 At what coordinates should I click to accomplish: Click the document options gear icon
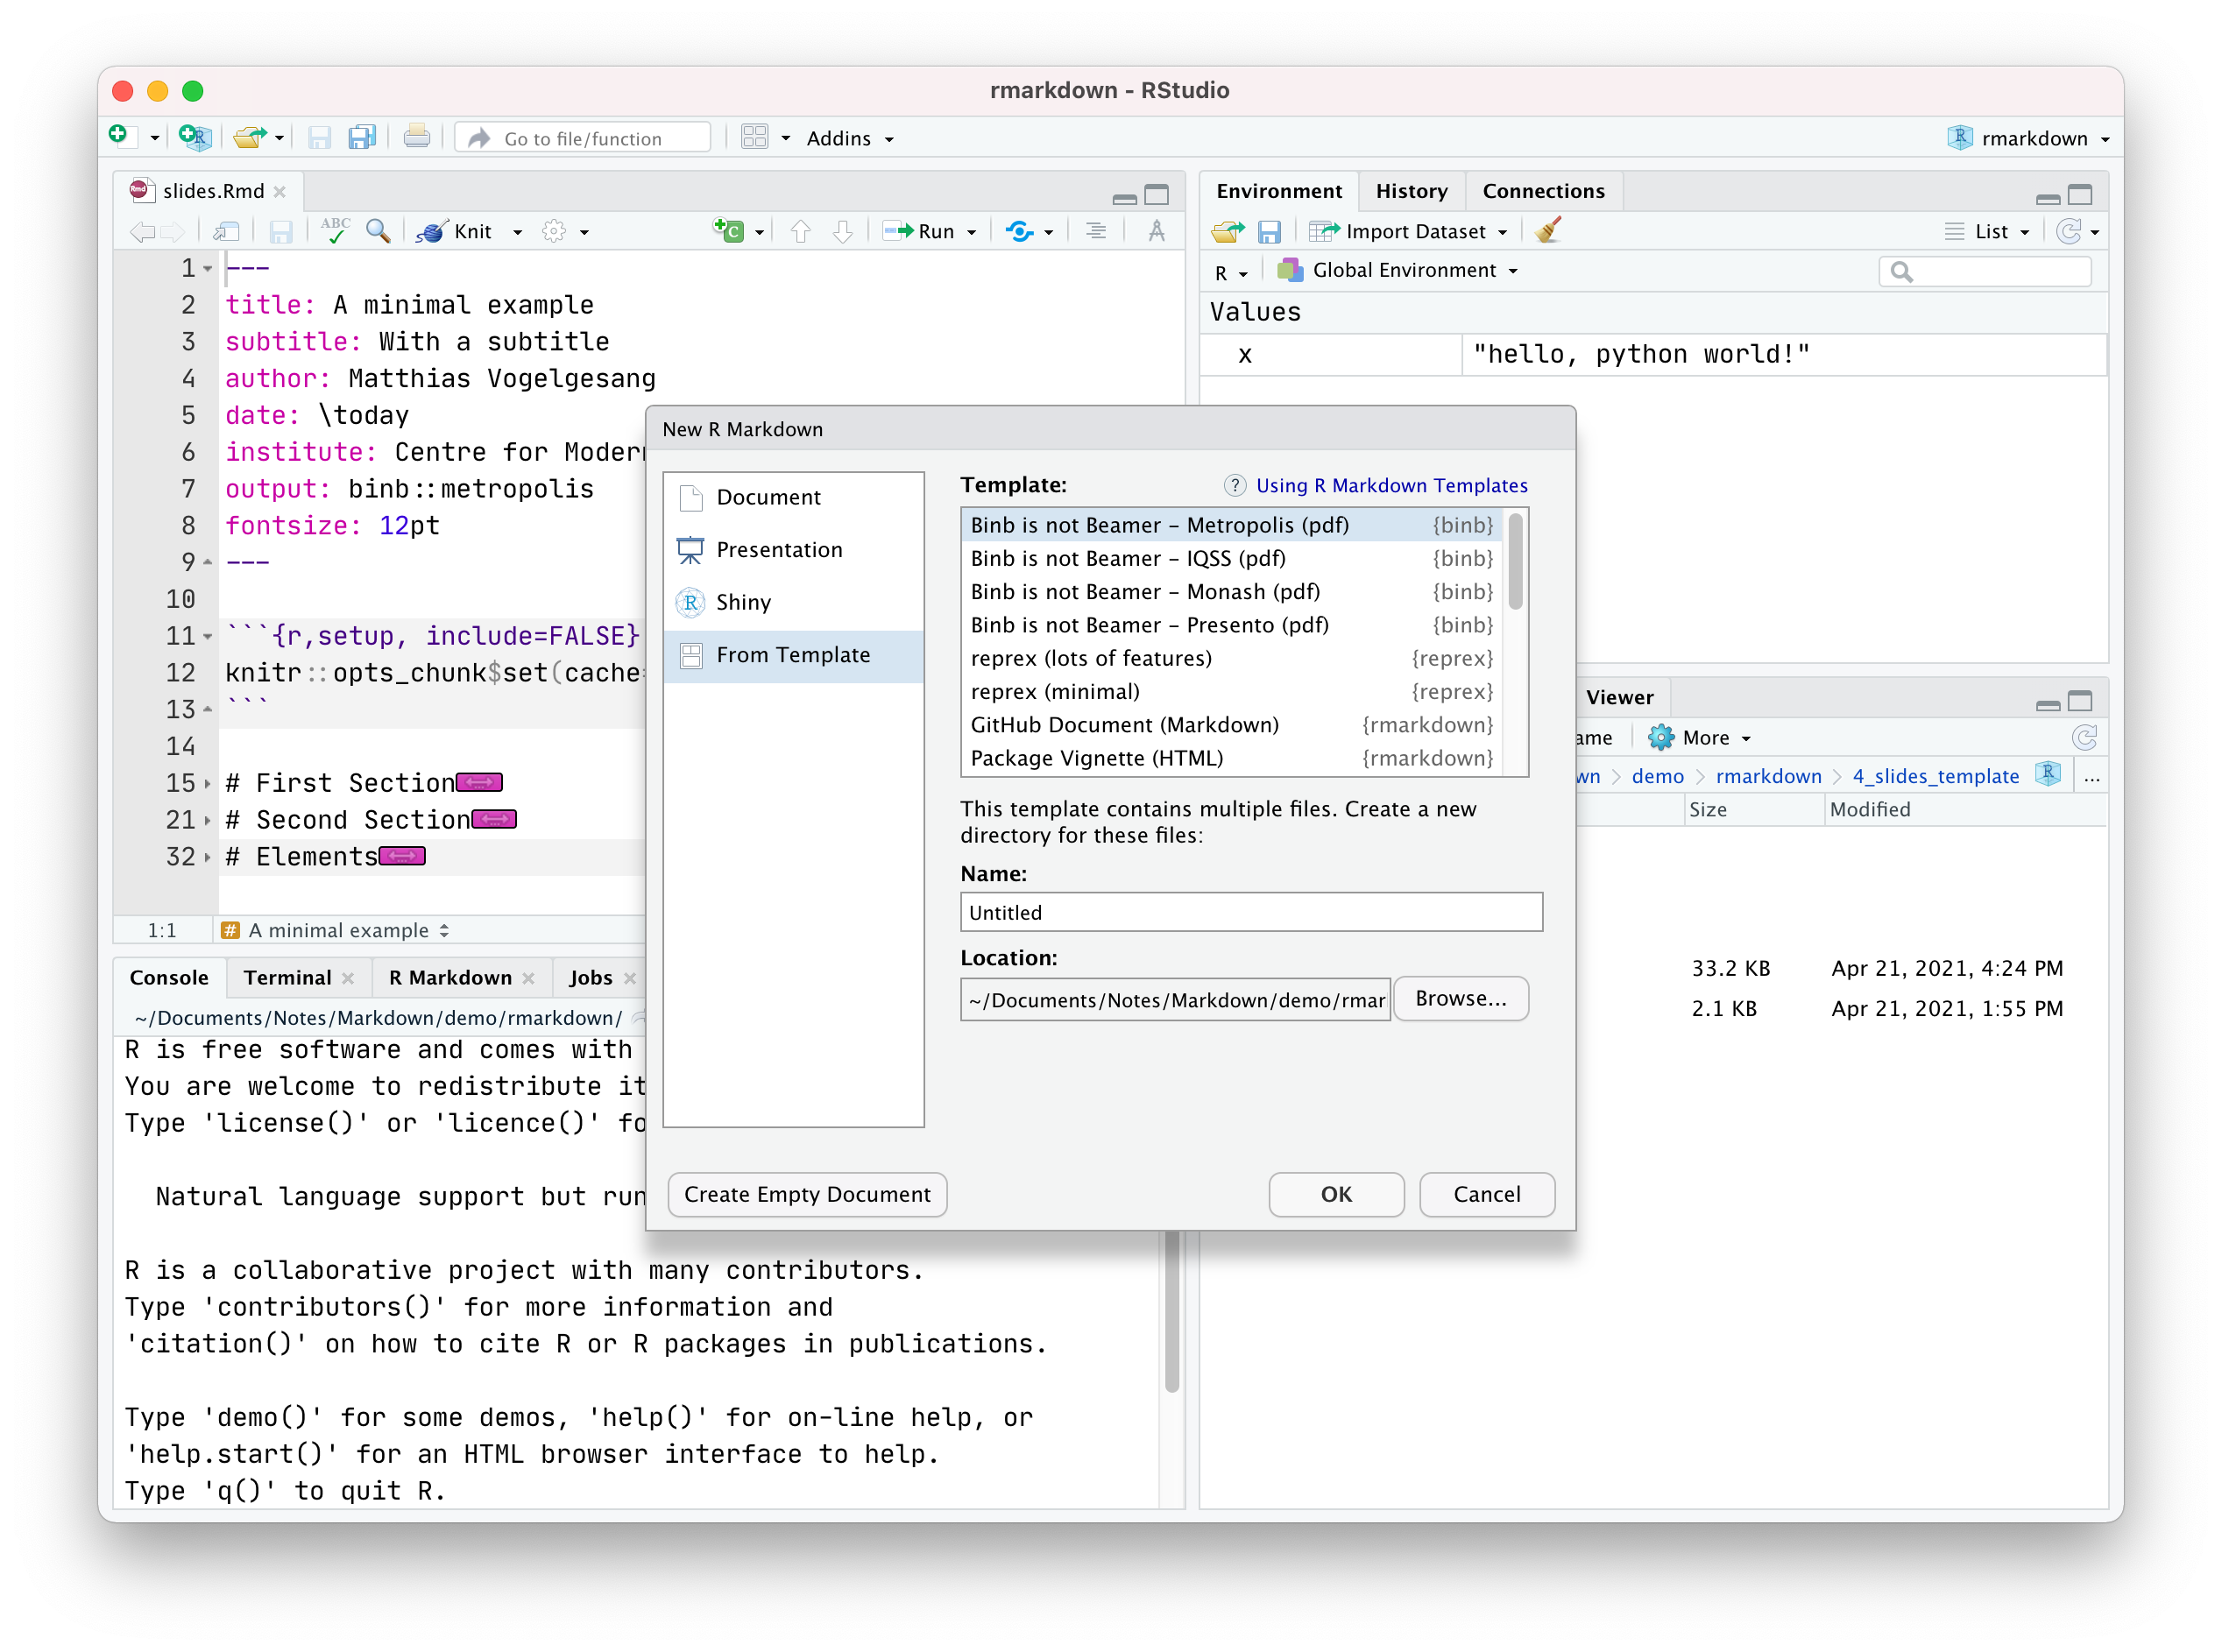pos(554,231)
